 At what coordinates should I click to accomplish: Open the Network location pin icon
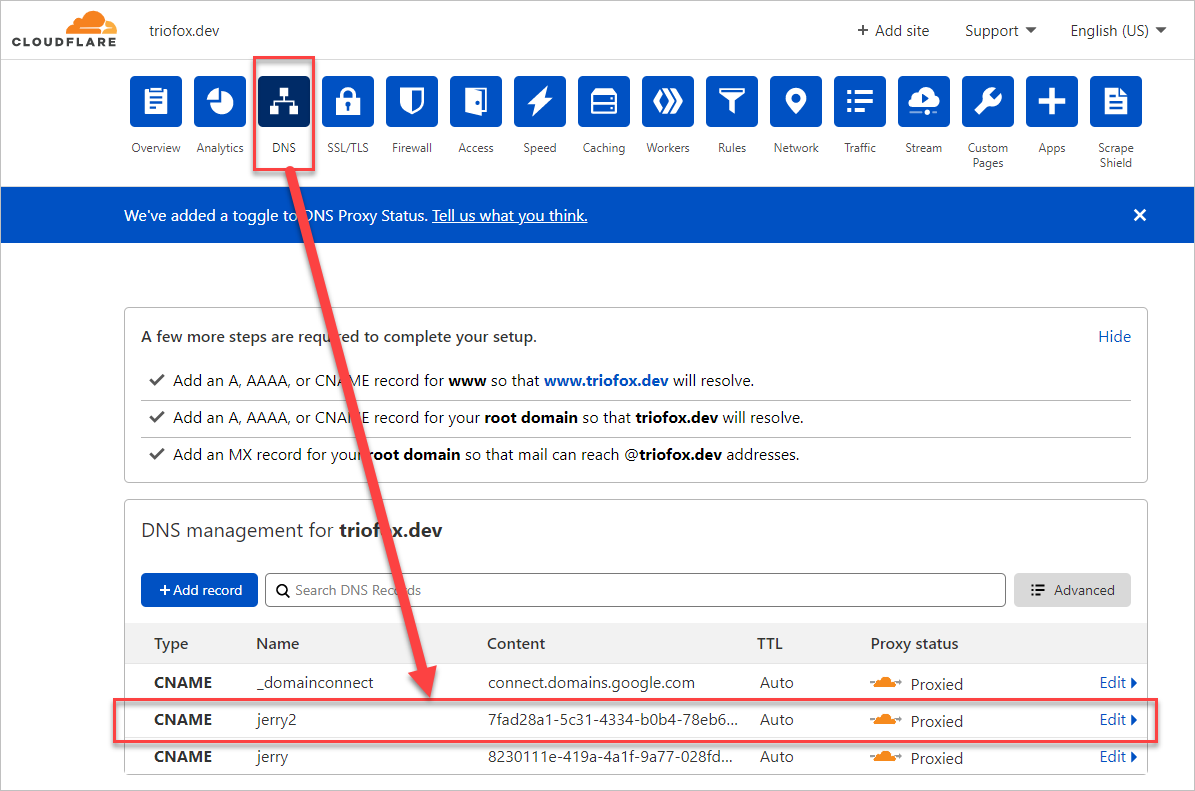click(x=796, y=101)
